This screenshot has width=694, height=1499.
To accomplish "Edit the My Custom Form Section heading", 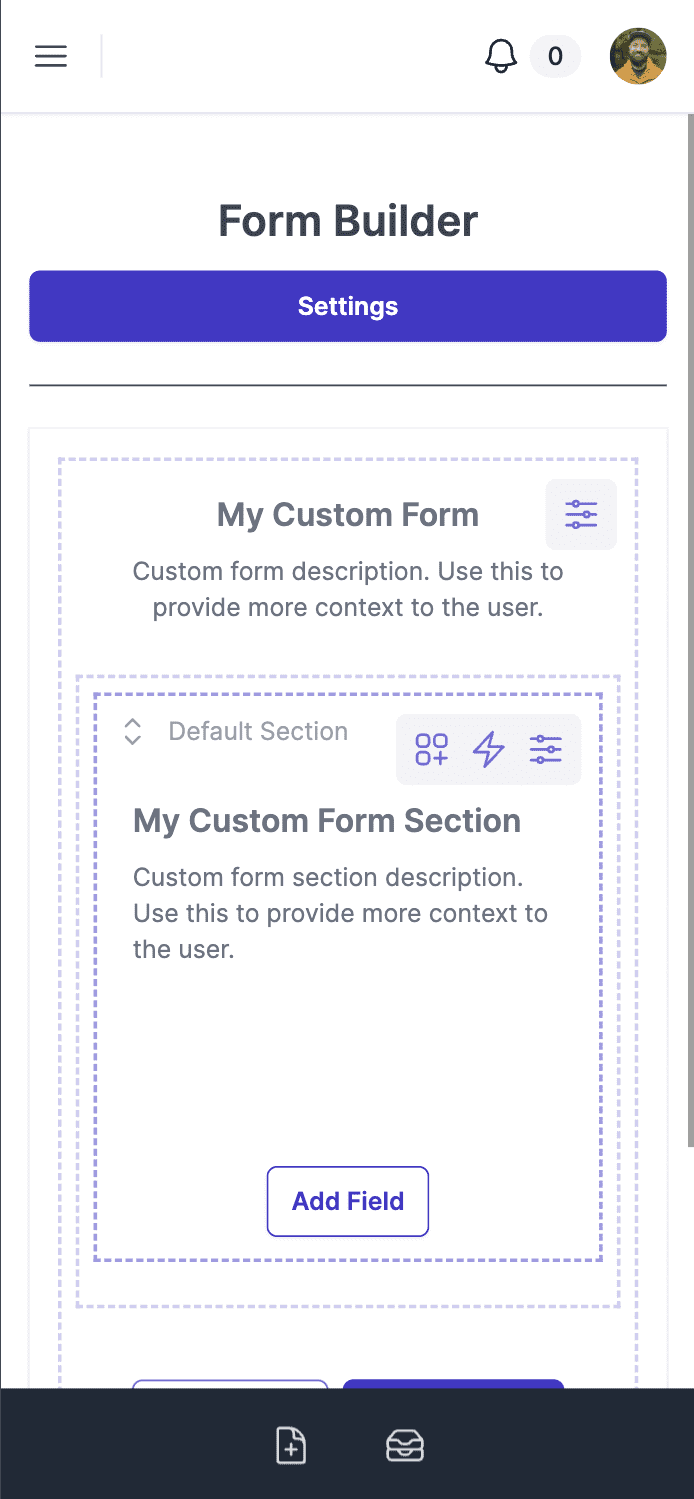I will pos(327,821).
